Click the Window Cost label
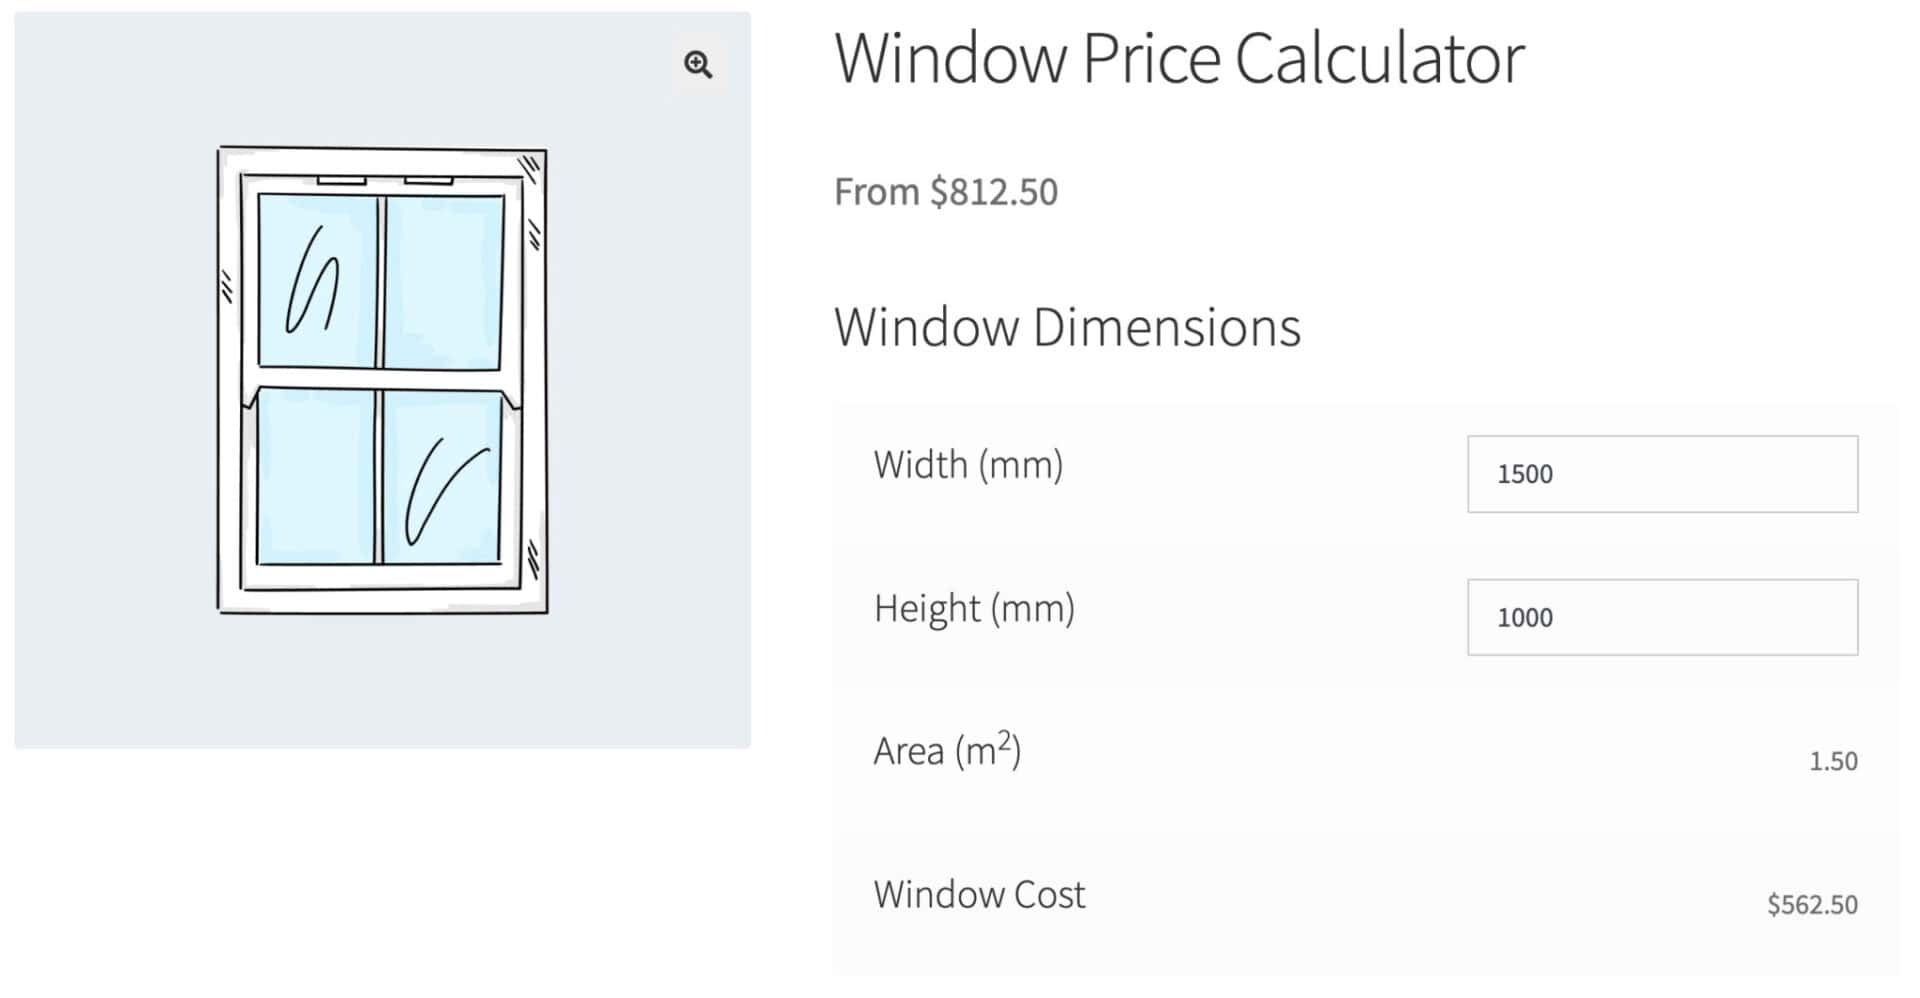 click(979, 893)
